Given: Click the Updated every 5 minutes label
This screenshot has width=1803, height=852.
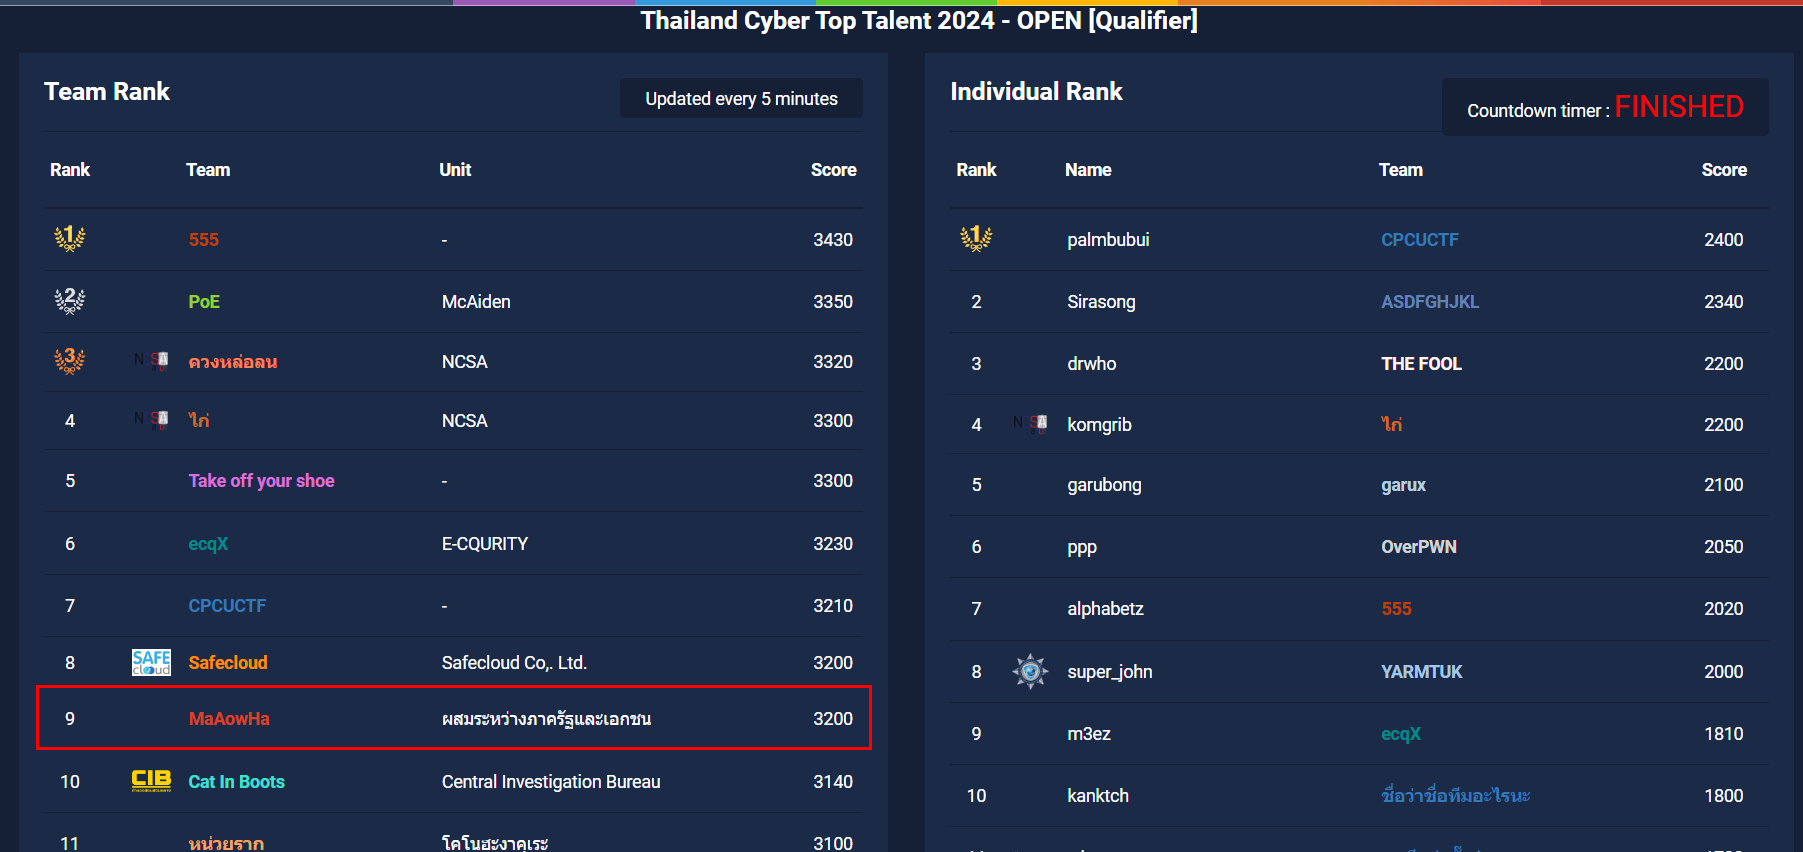Looking at the screenshot, I should click(x=741, y=98).
